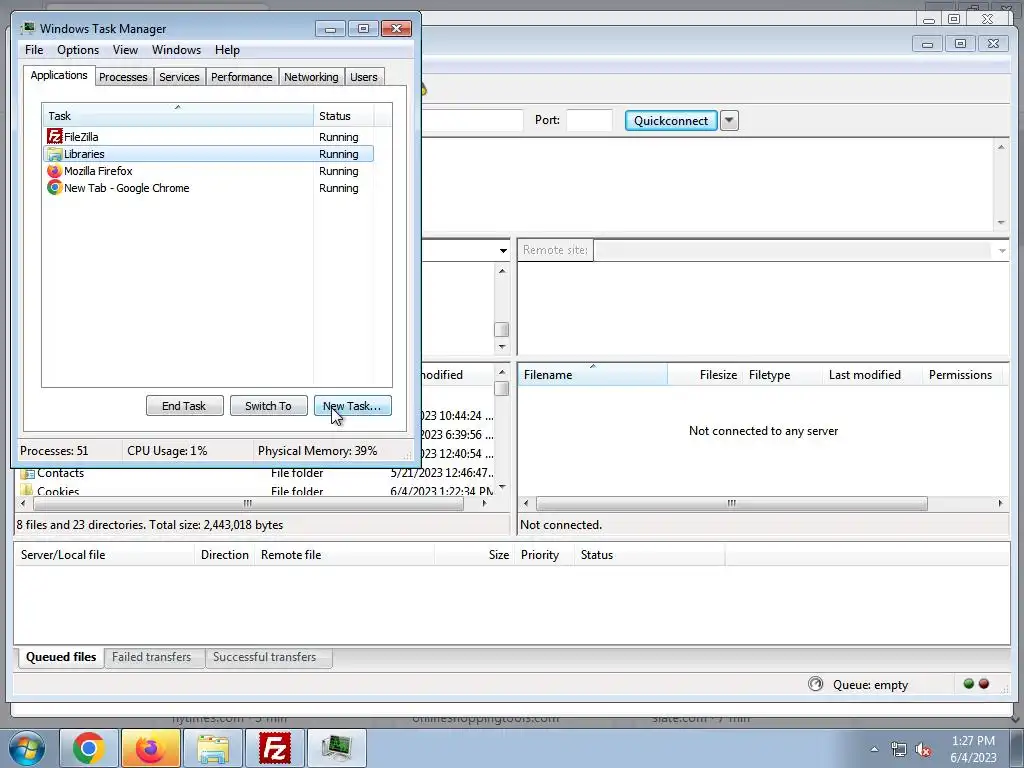Click the green activity indicator in FileZilla
Screen dimensions: 1024x768
tap(968, 684)
